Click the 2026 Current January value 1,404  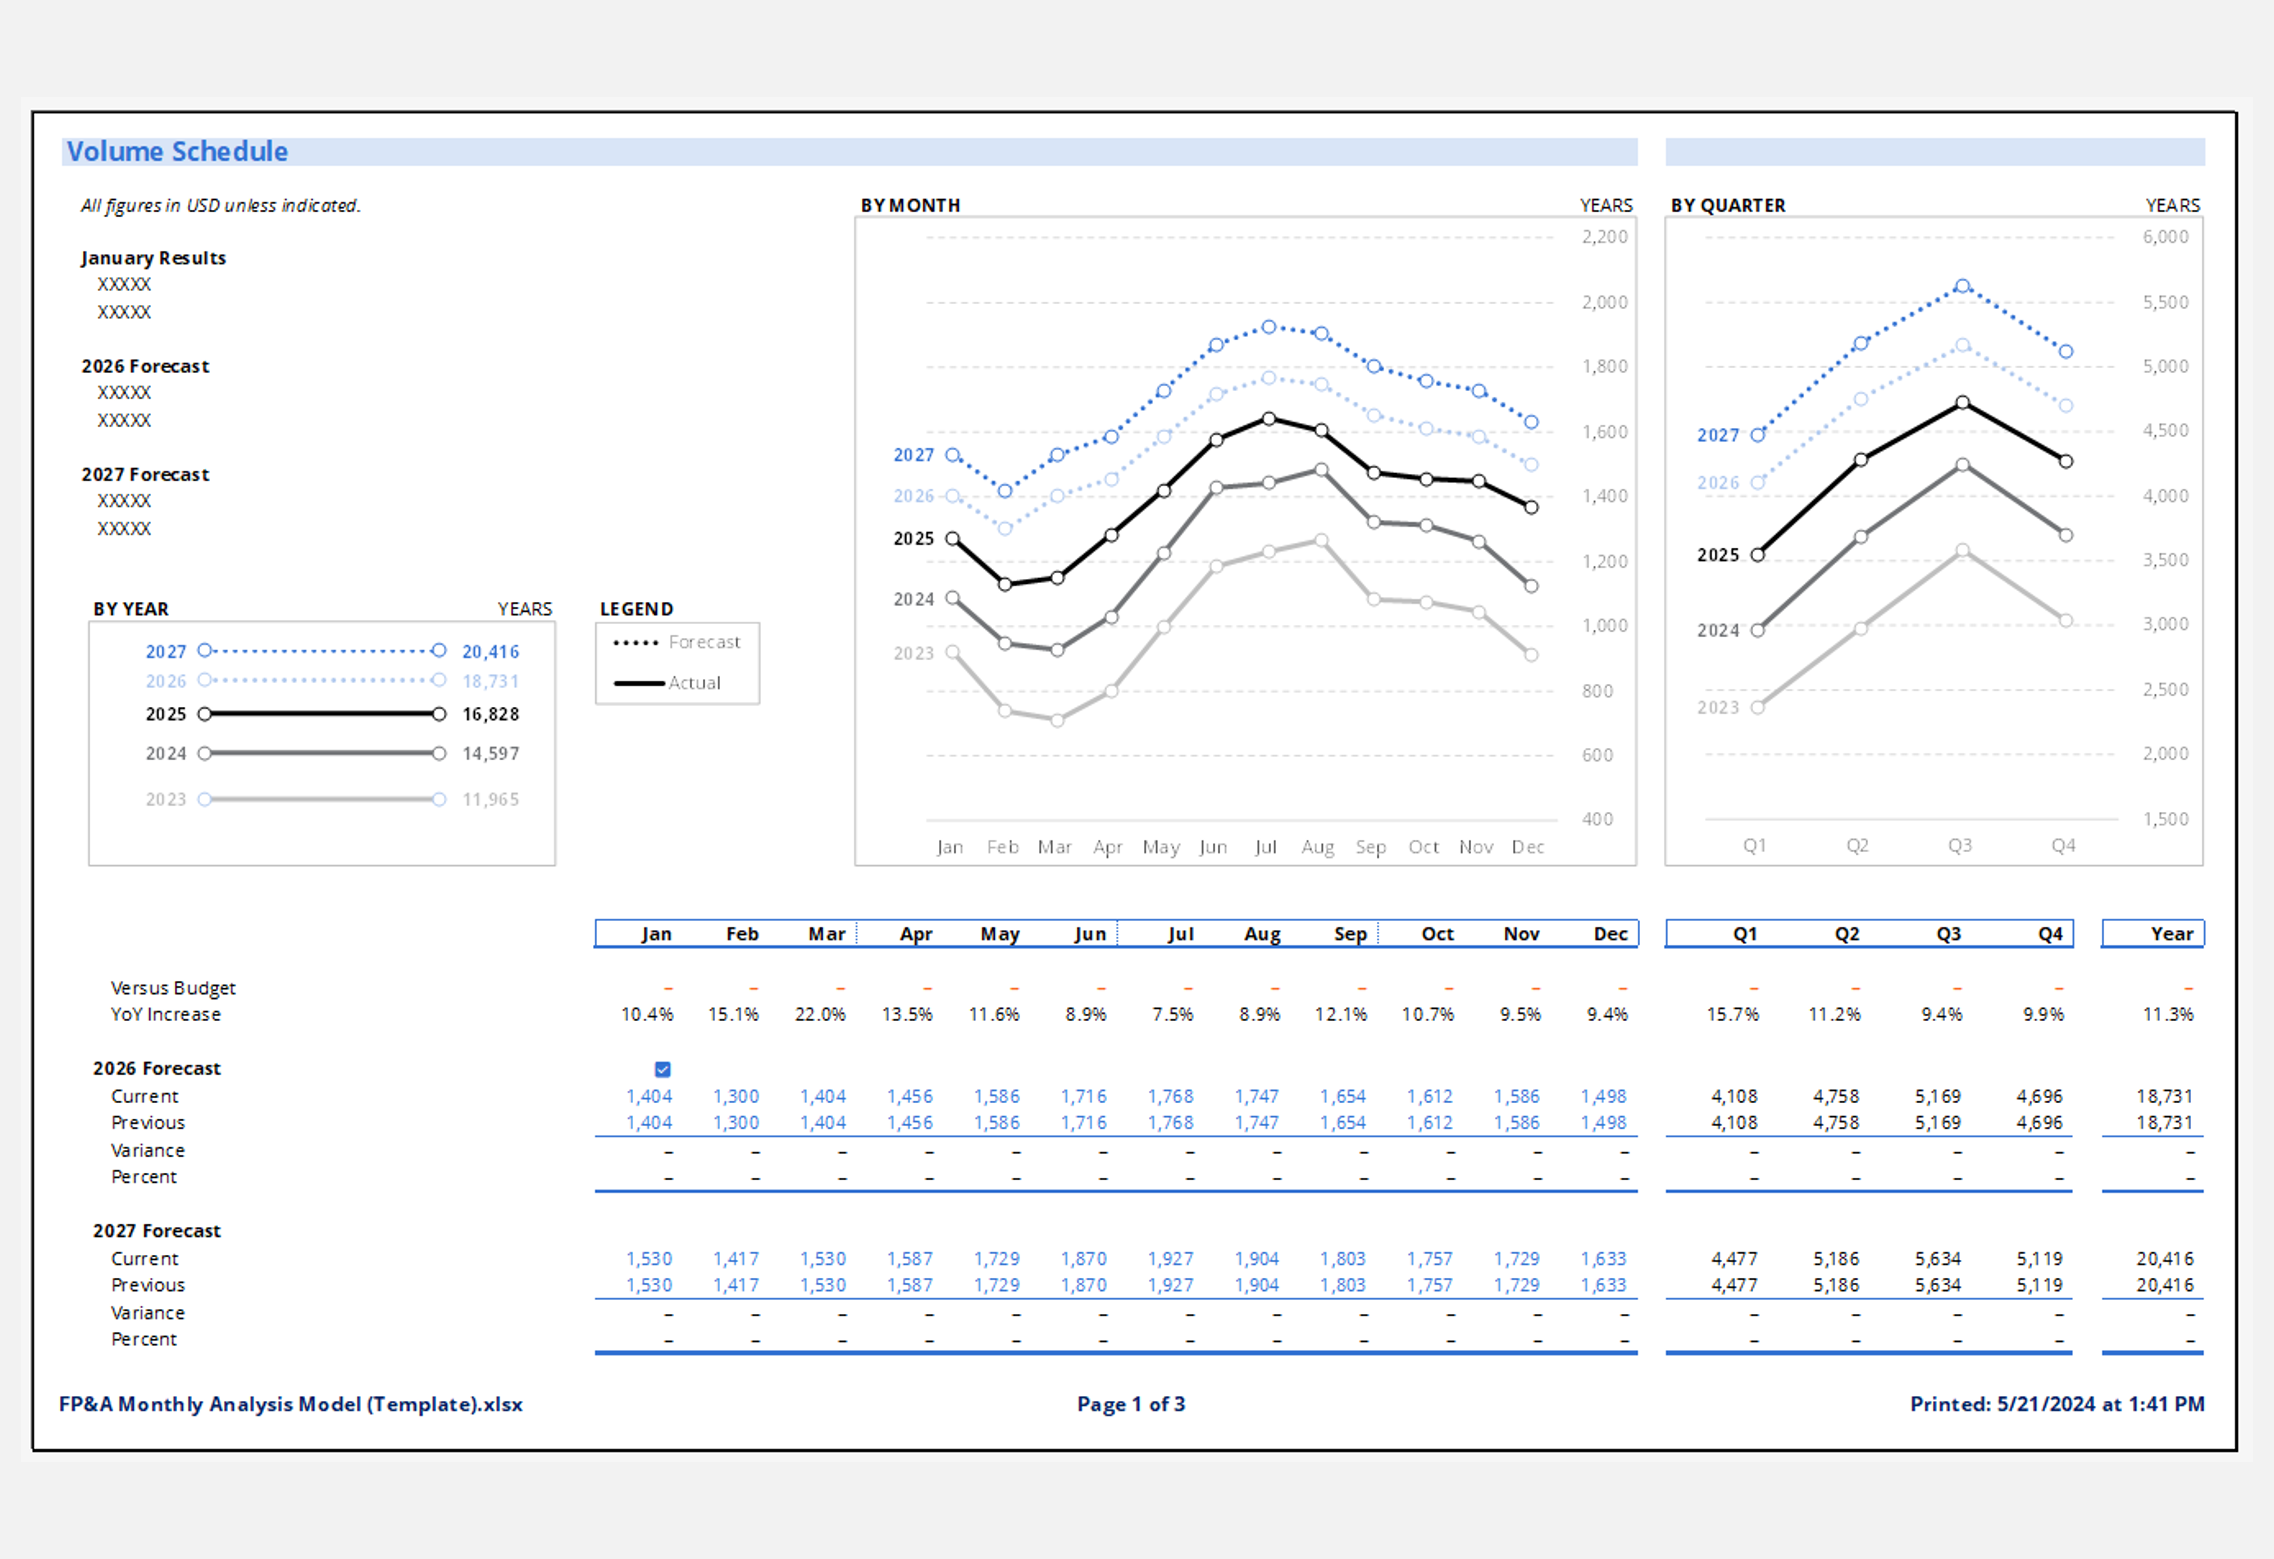(649, 1096)
